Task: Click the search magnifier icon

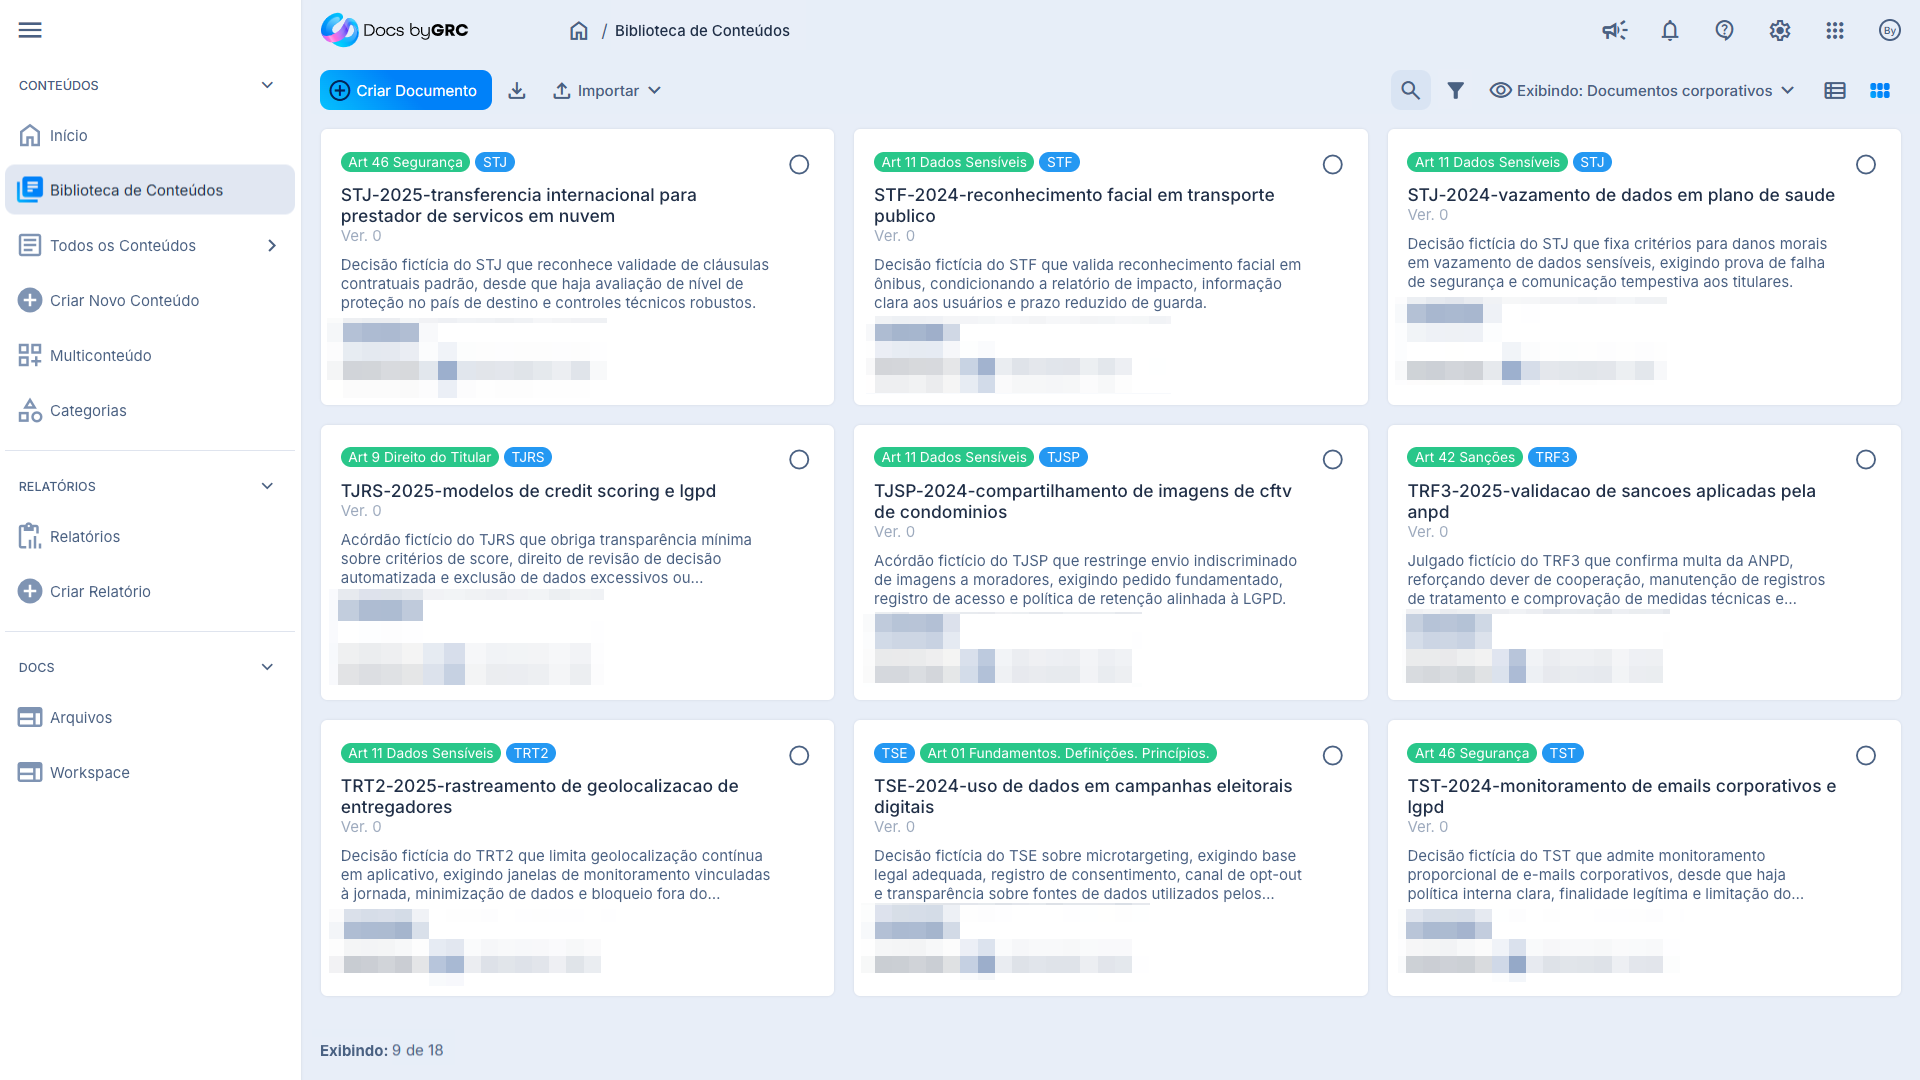Action: pyautogui.click(x=1410, y=90)
